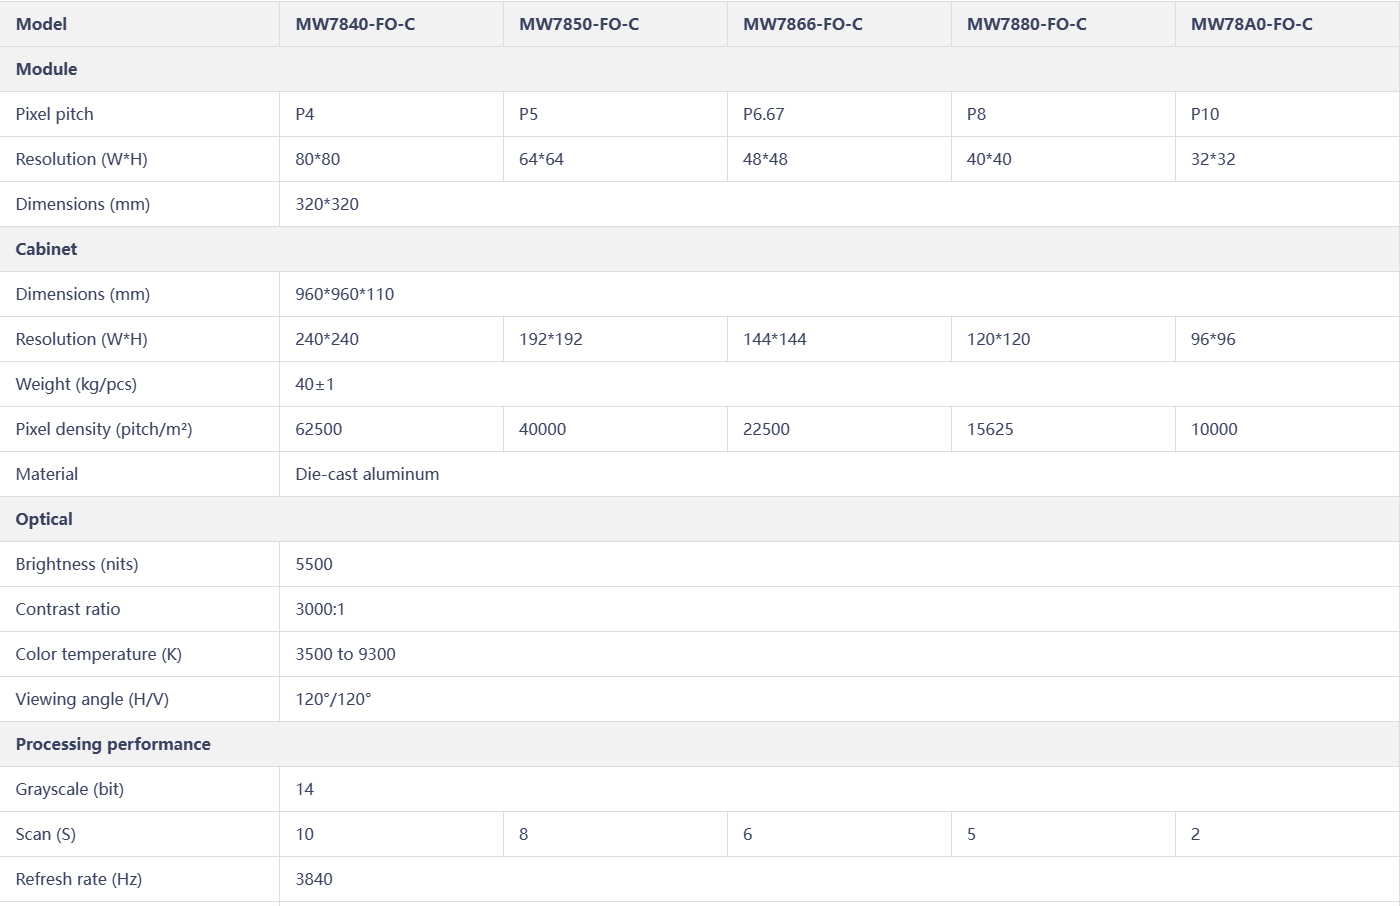Click the Weight (kg/pcs) row label
Image resolution: width=1400 pixels, height=906 pixels.
pos(76,384)
